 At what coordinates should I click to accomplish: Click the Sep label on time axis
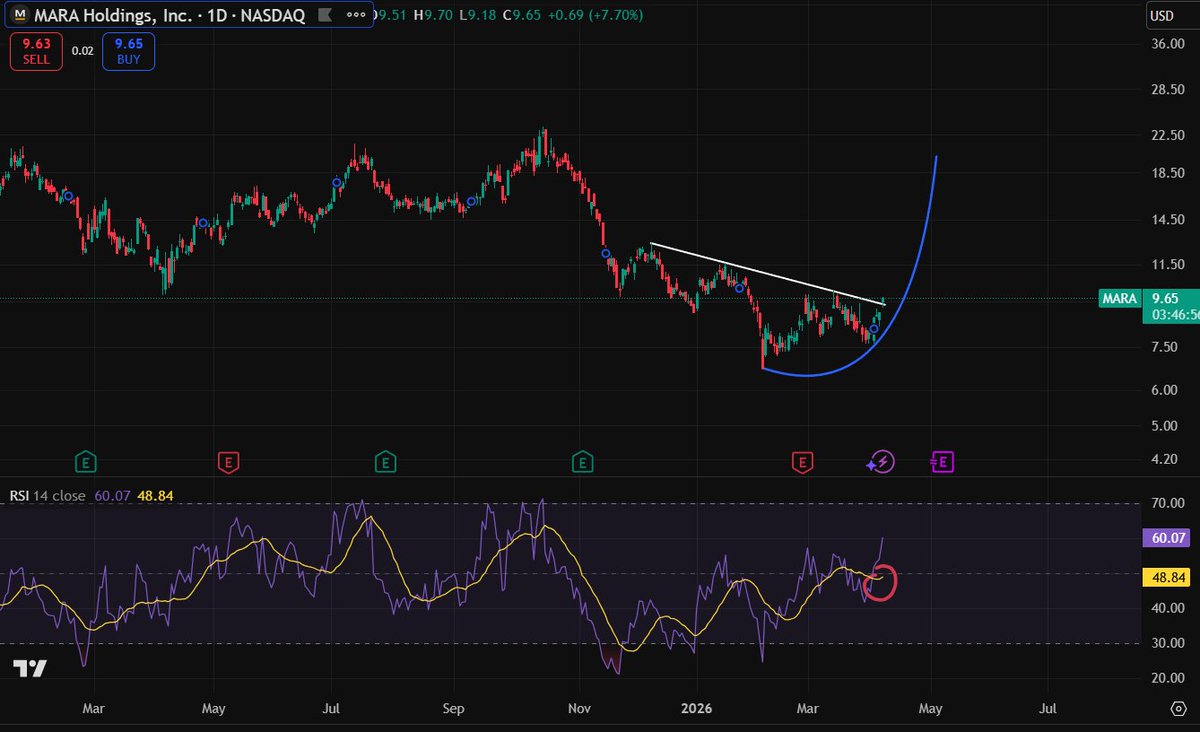pos(455,709)
